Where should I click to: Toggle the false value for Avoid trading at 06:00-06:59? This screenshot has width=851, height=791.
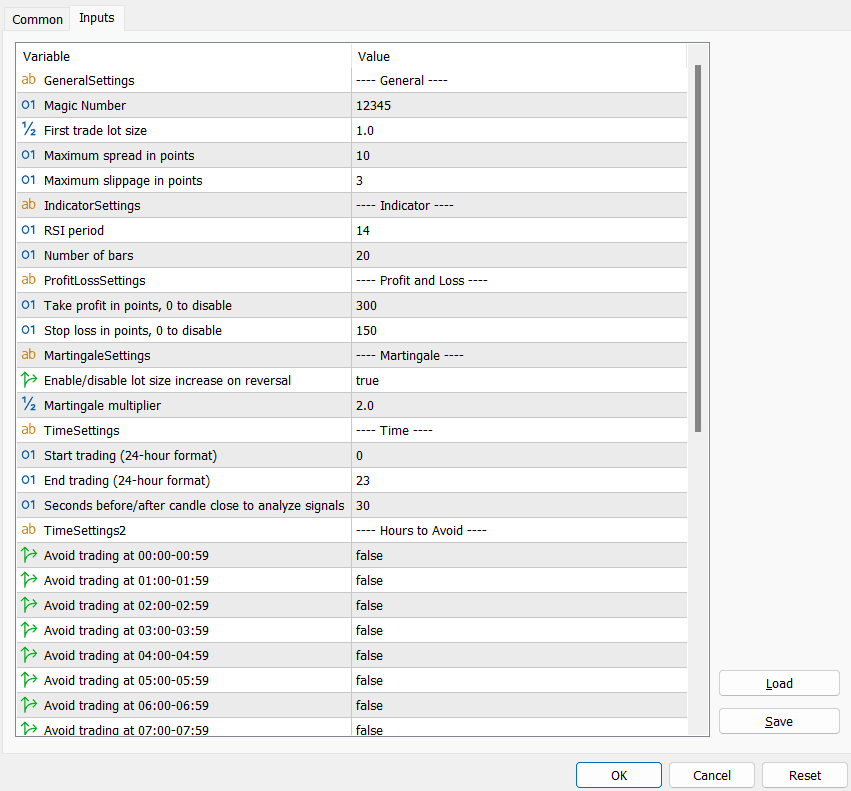click(x=519, y=705)
